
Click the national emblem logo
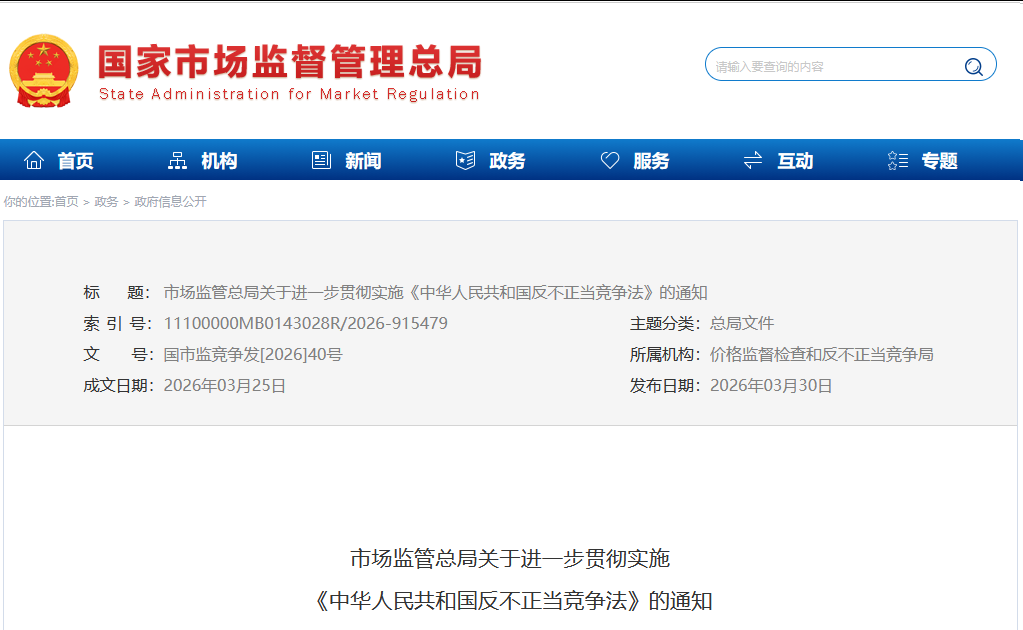click(43, 71)
